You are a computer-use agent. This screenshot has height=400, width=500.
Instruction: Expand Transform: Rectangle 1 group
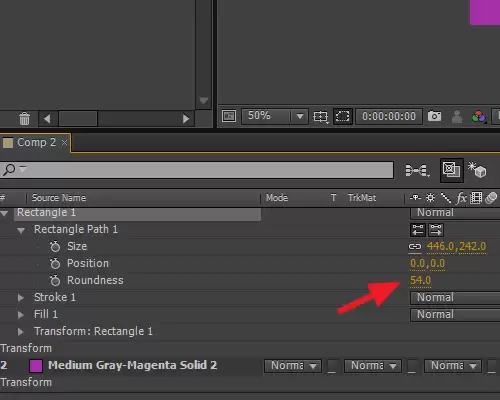click(x=21, y=332)
